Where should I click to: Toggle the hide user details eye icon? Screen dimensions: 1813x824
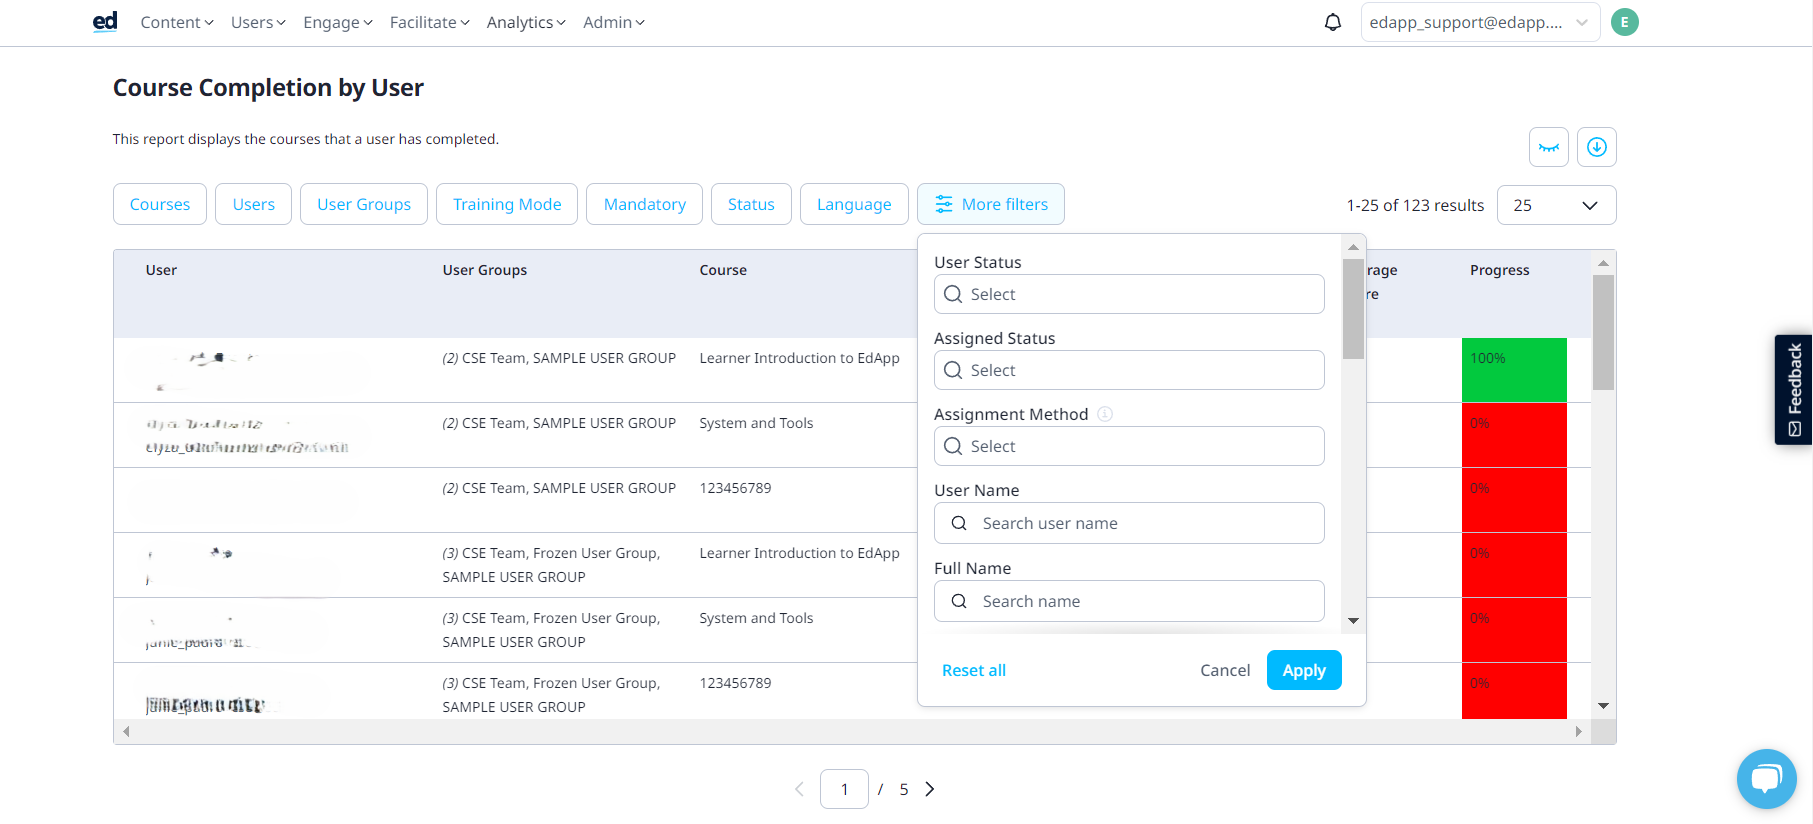(1549, 147)
